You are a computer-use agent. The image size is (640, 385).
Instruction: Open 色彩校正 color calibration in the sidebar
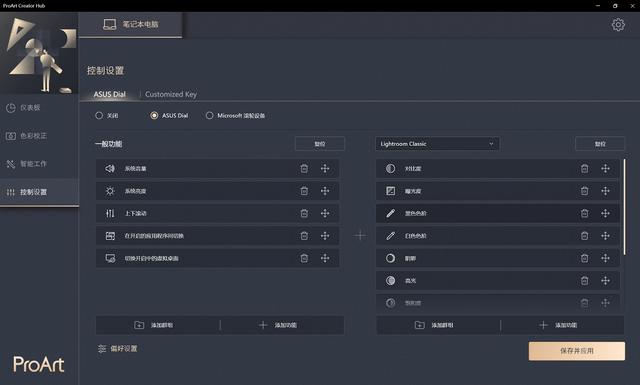coord(39,136)
